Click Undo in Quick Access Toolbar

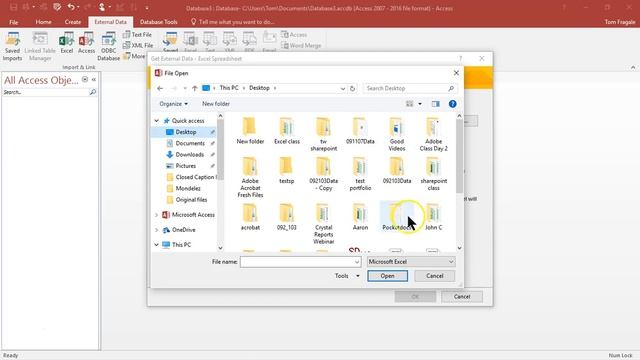point(71,7)
